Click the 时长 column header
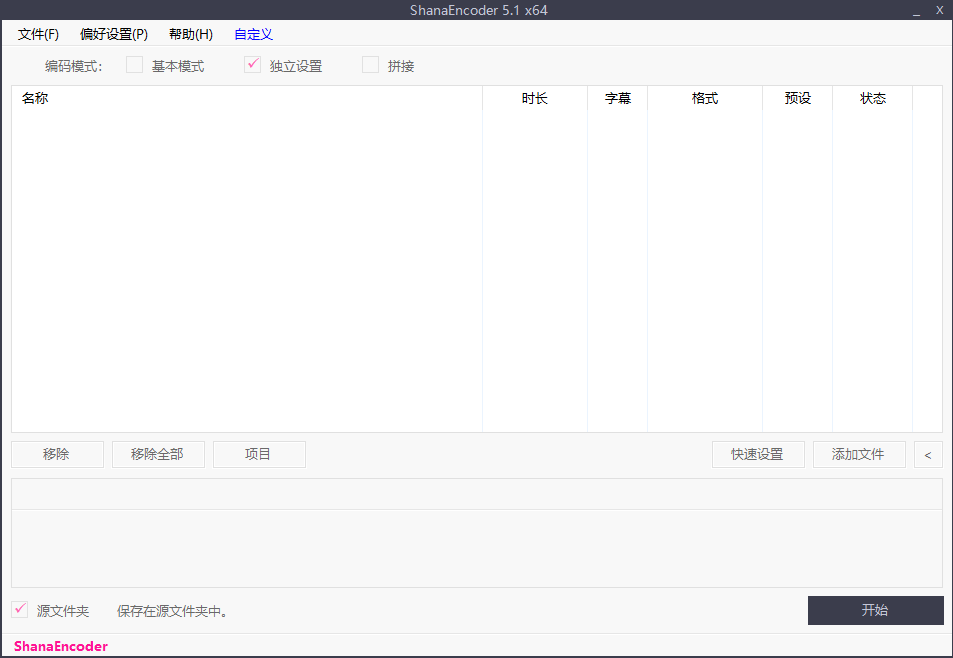Viewport: 953px width, 658px height. 535,98
